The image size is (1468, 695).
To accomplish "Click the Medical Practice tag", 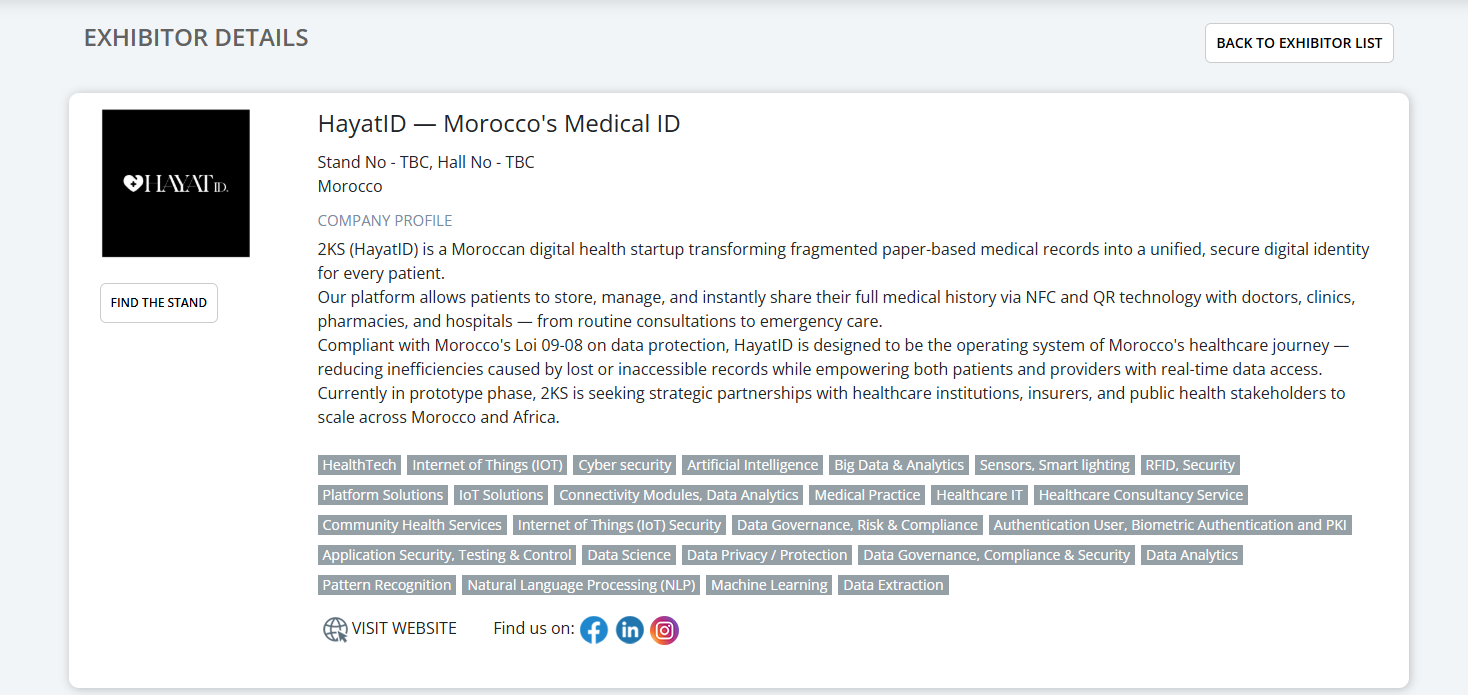I will 867,494.
